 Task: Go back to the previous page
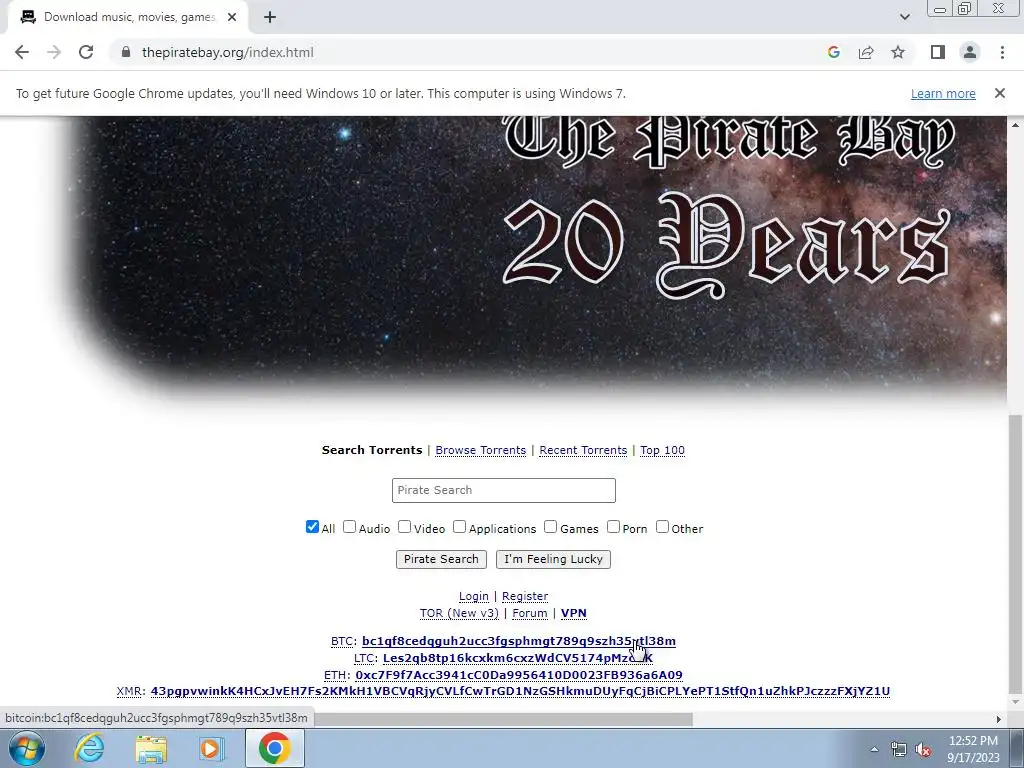point(22,52)
